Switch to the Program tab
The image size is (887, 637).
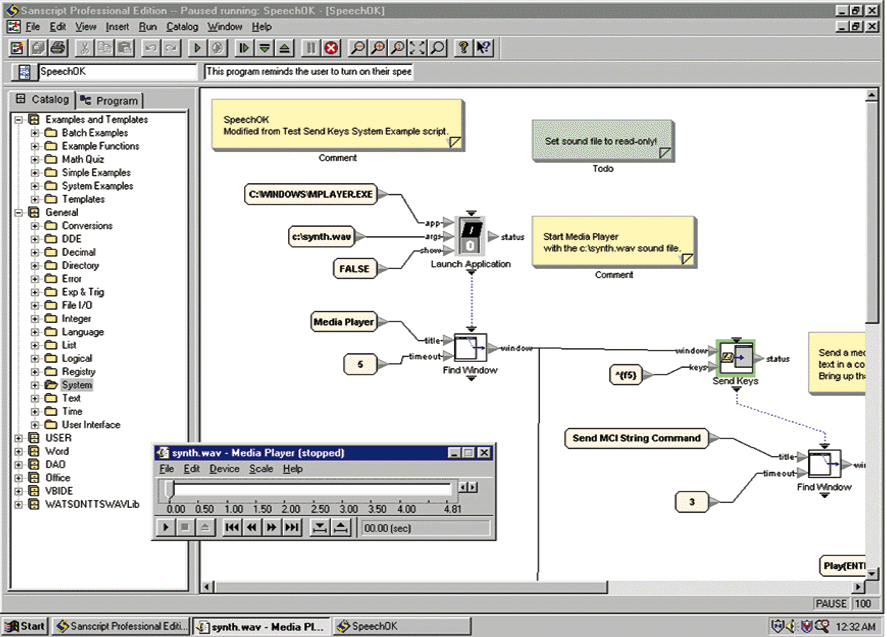[110, 101]
